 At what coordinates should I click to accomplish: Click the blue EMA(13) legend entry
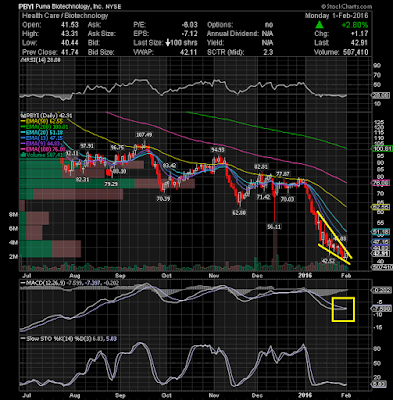pyautogui.click(x=43, y=138)
